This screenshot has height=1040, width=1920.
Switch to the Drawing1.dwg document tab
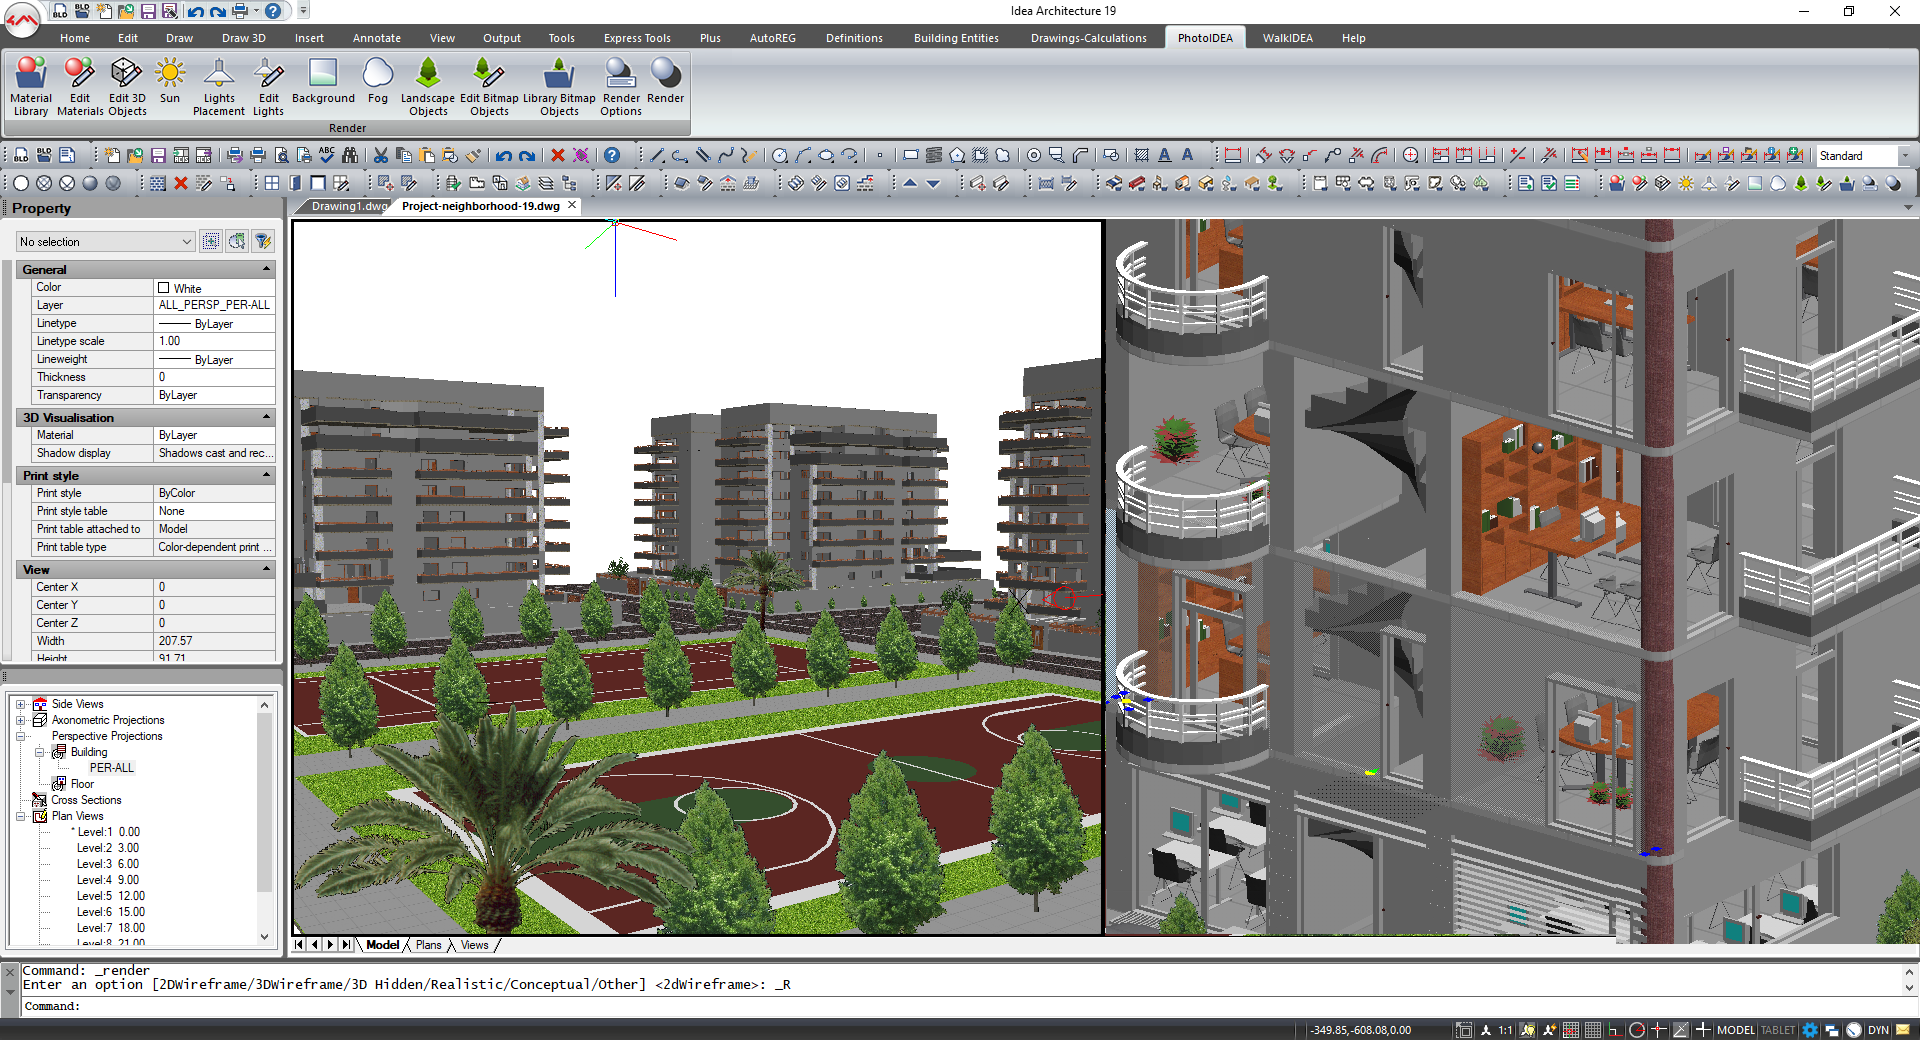[347, 206]
